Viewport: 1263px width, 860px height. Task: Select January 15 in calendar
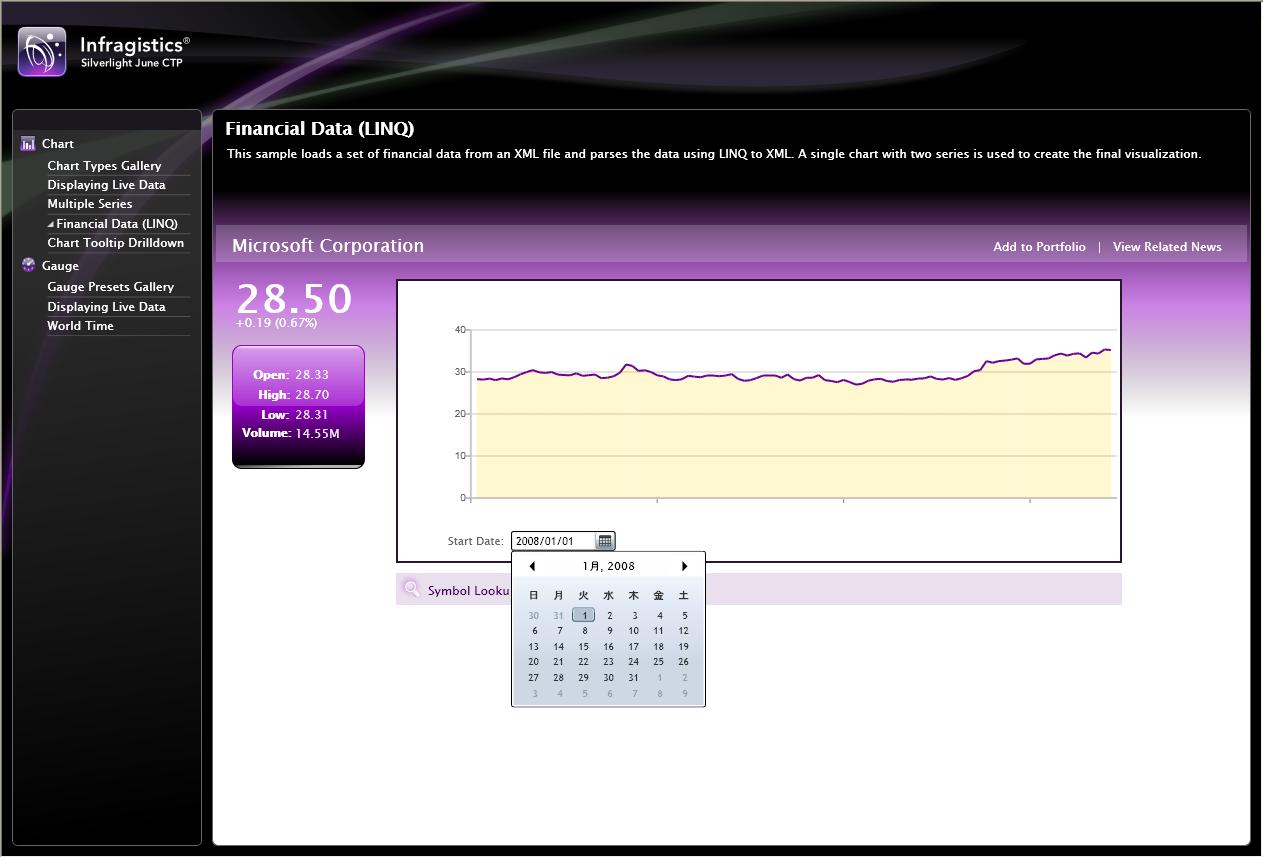point(584,647)
